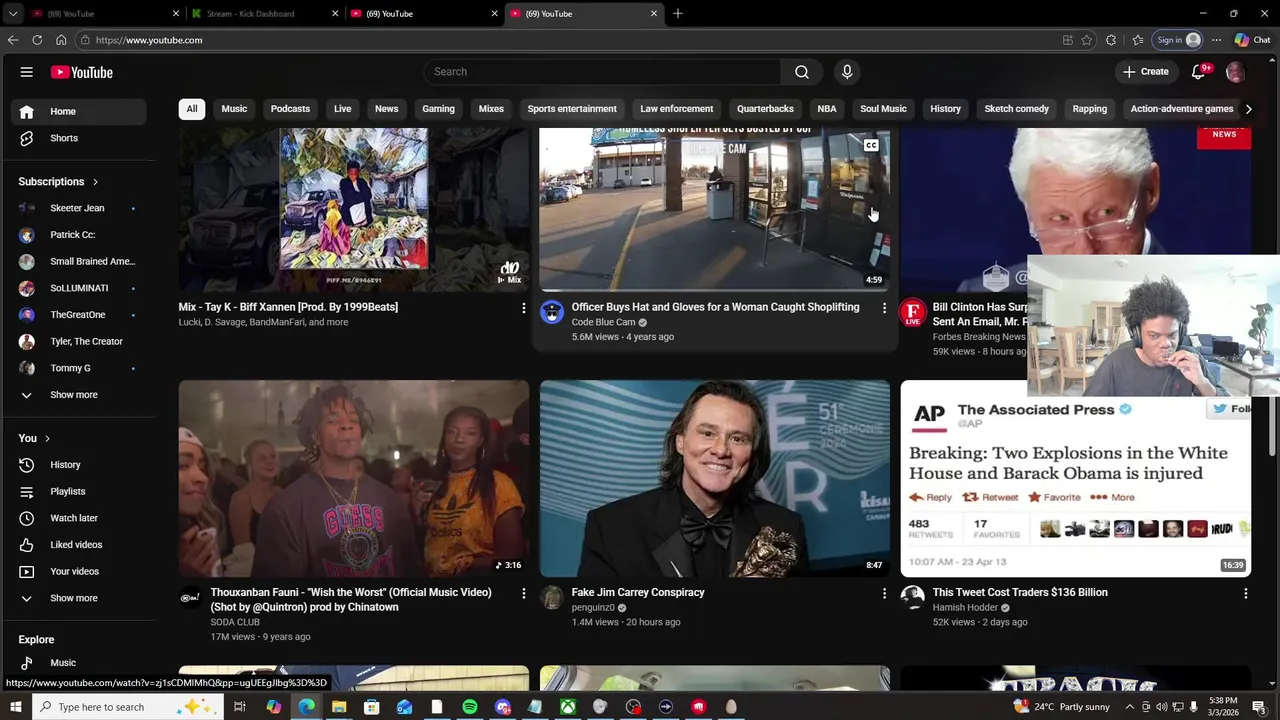
Task: Open options for the Officer Buys Hat video
Action: [x=884, y=308]
